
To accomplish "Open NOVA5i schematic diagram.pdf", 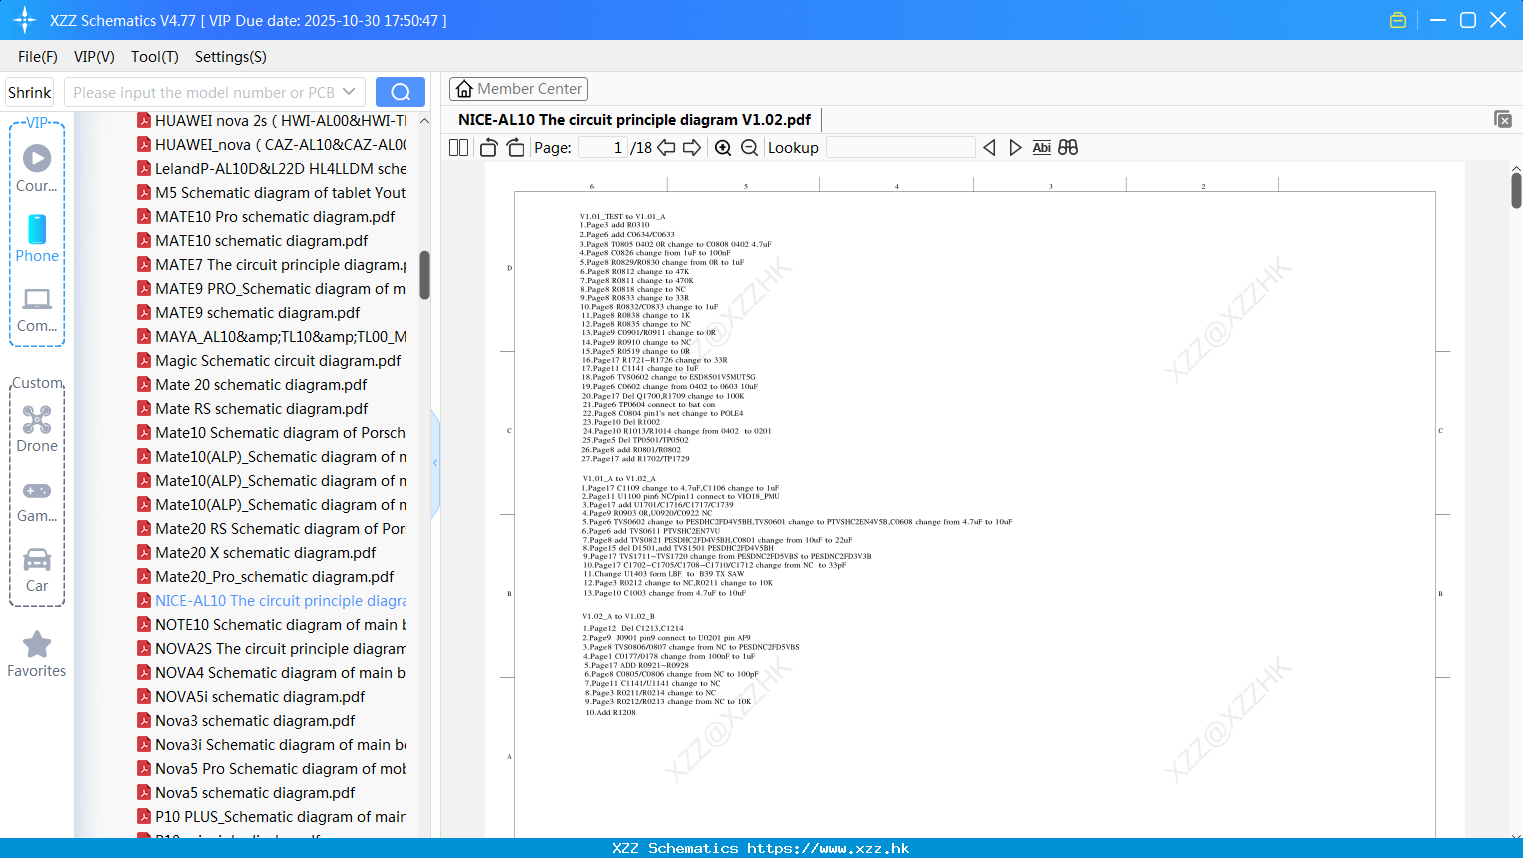I will pyautogui.click(x=260, y=697).
